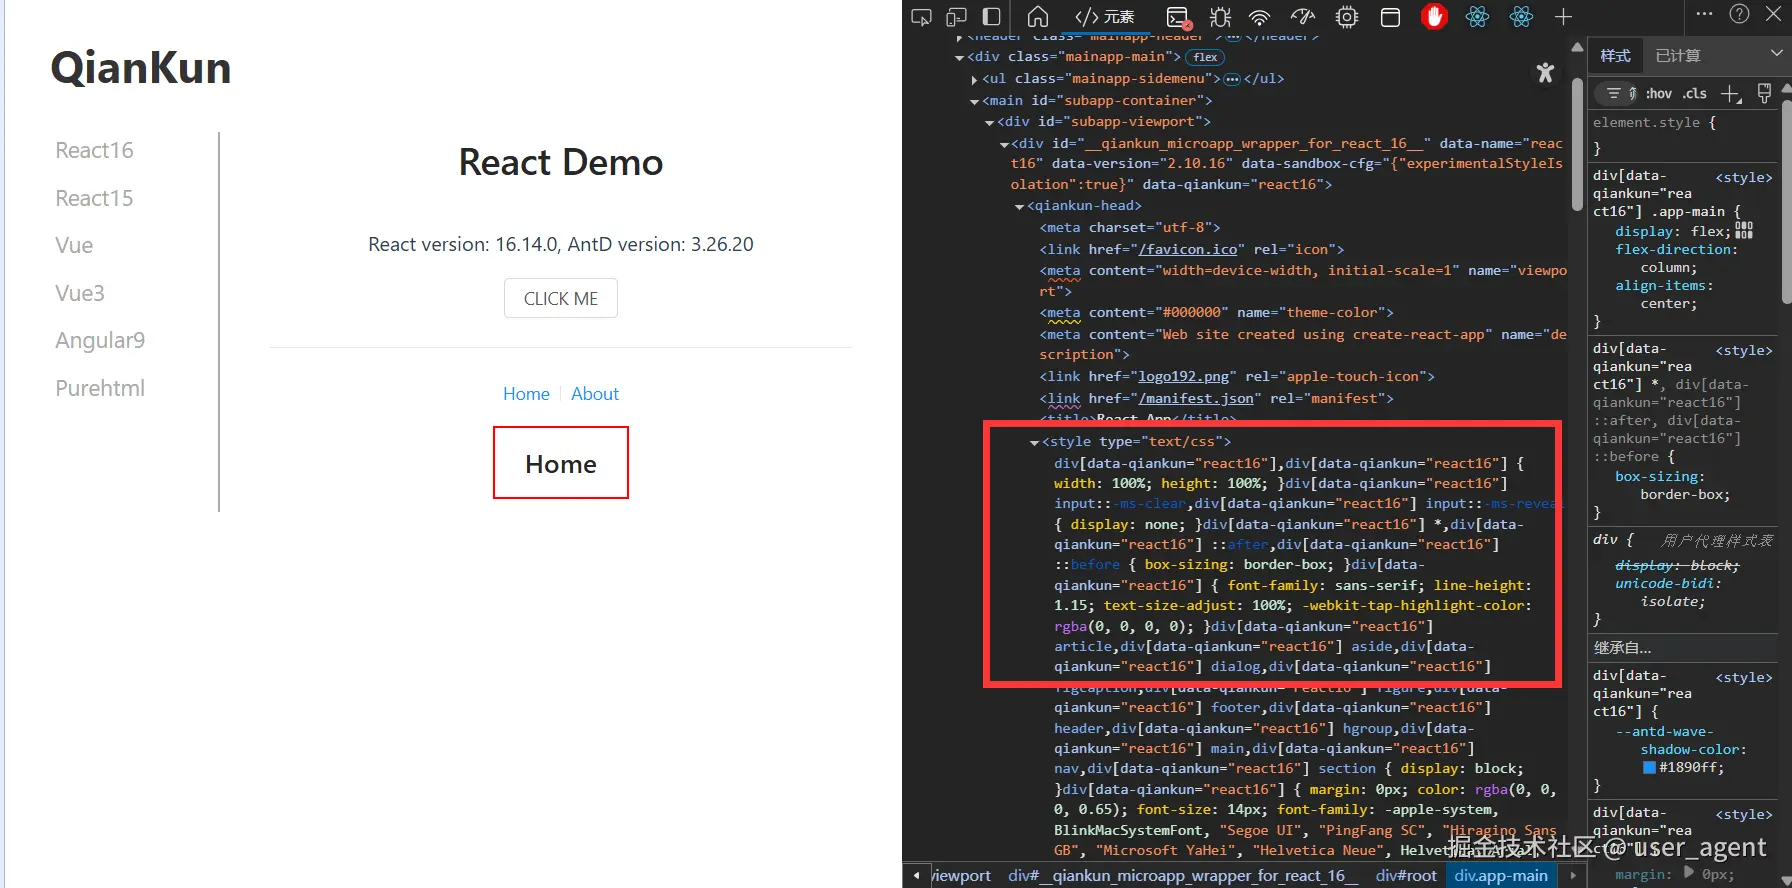
Task: Open the Memory chip tool
Action: pyautogui.click(x=1347, y=17)
